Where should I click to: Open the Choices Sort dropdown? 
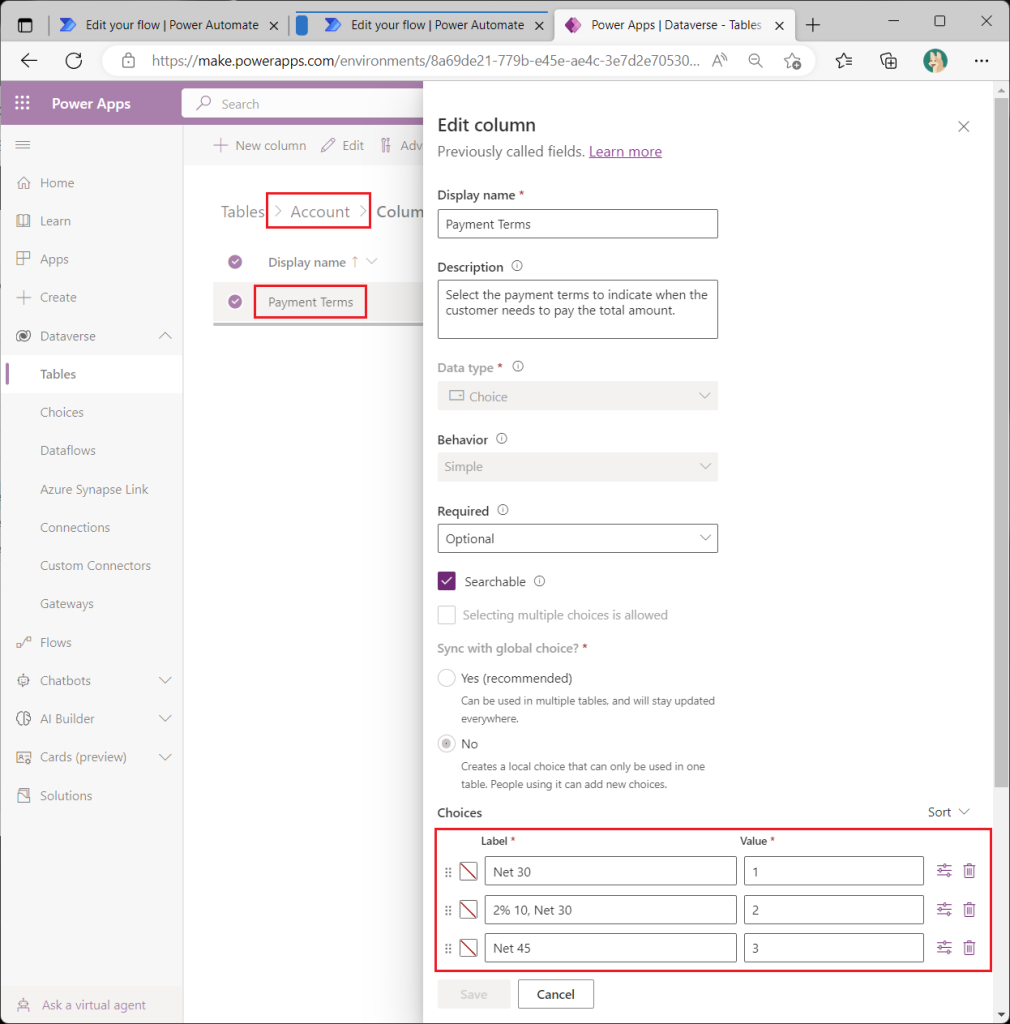coord(948,812)
